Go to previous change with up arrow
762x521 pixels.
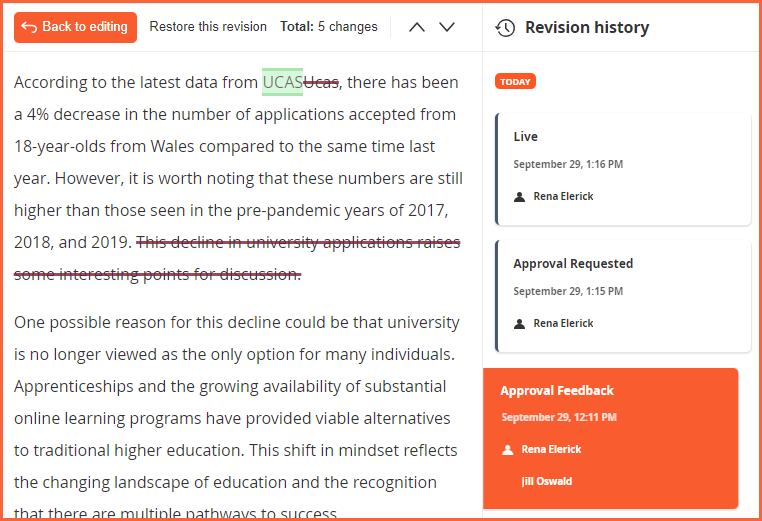pos(416,27)
